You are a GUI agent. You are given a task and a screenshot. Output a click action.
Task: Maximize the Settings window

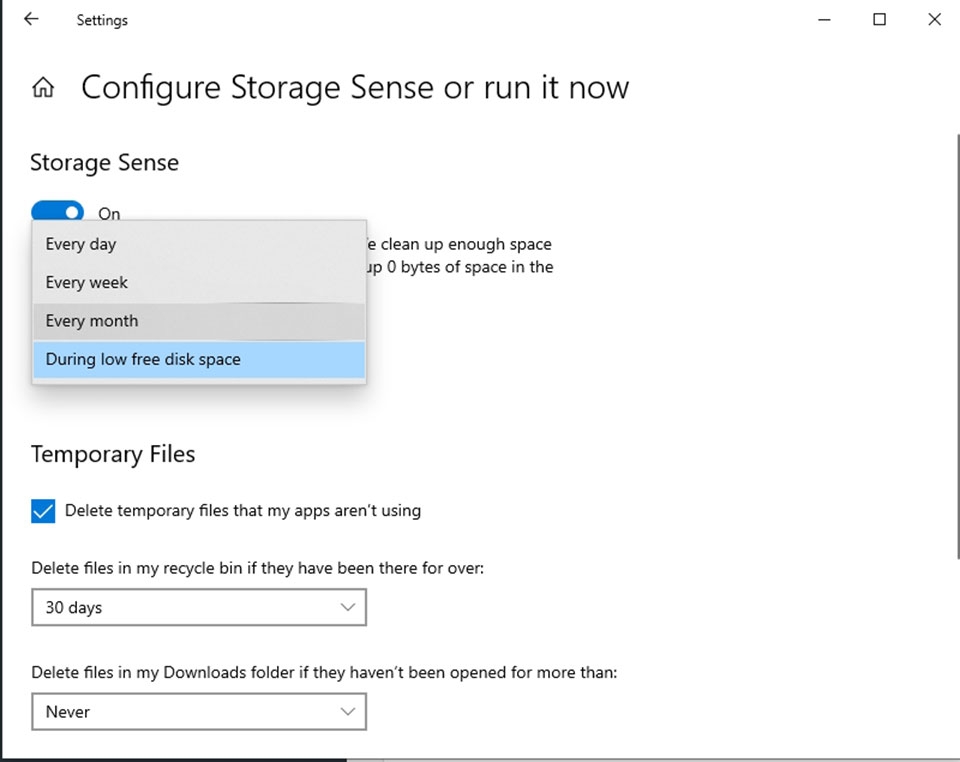coord(879,19)
